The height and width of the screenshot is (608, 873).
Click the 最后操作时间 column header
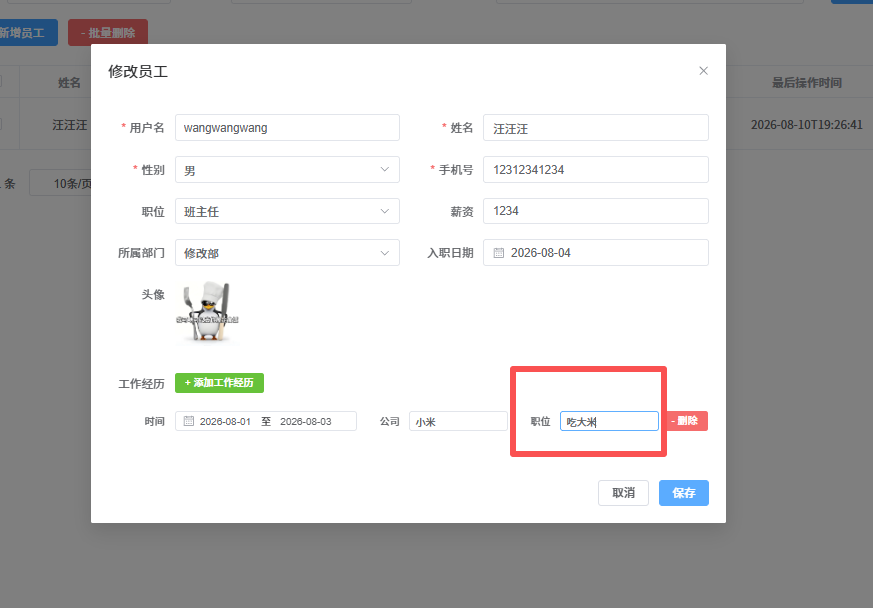[806, 82]
